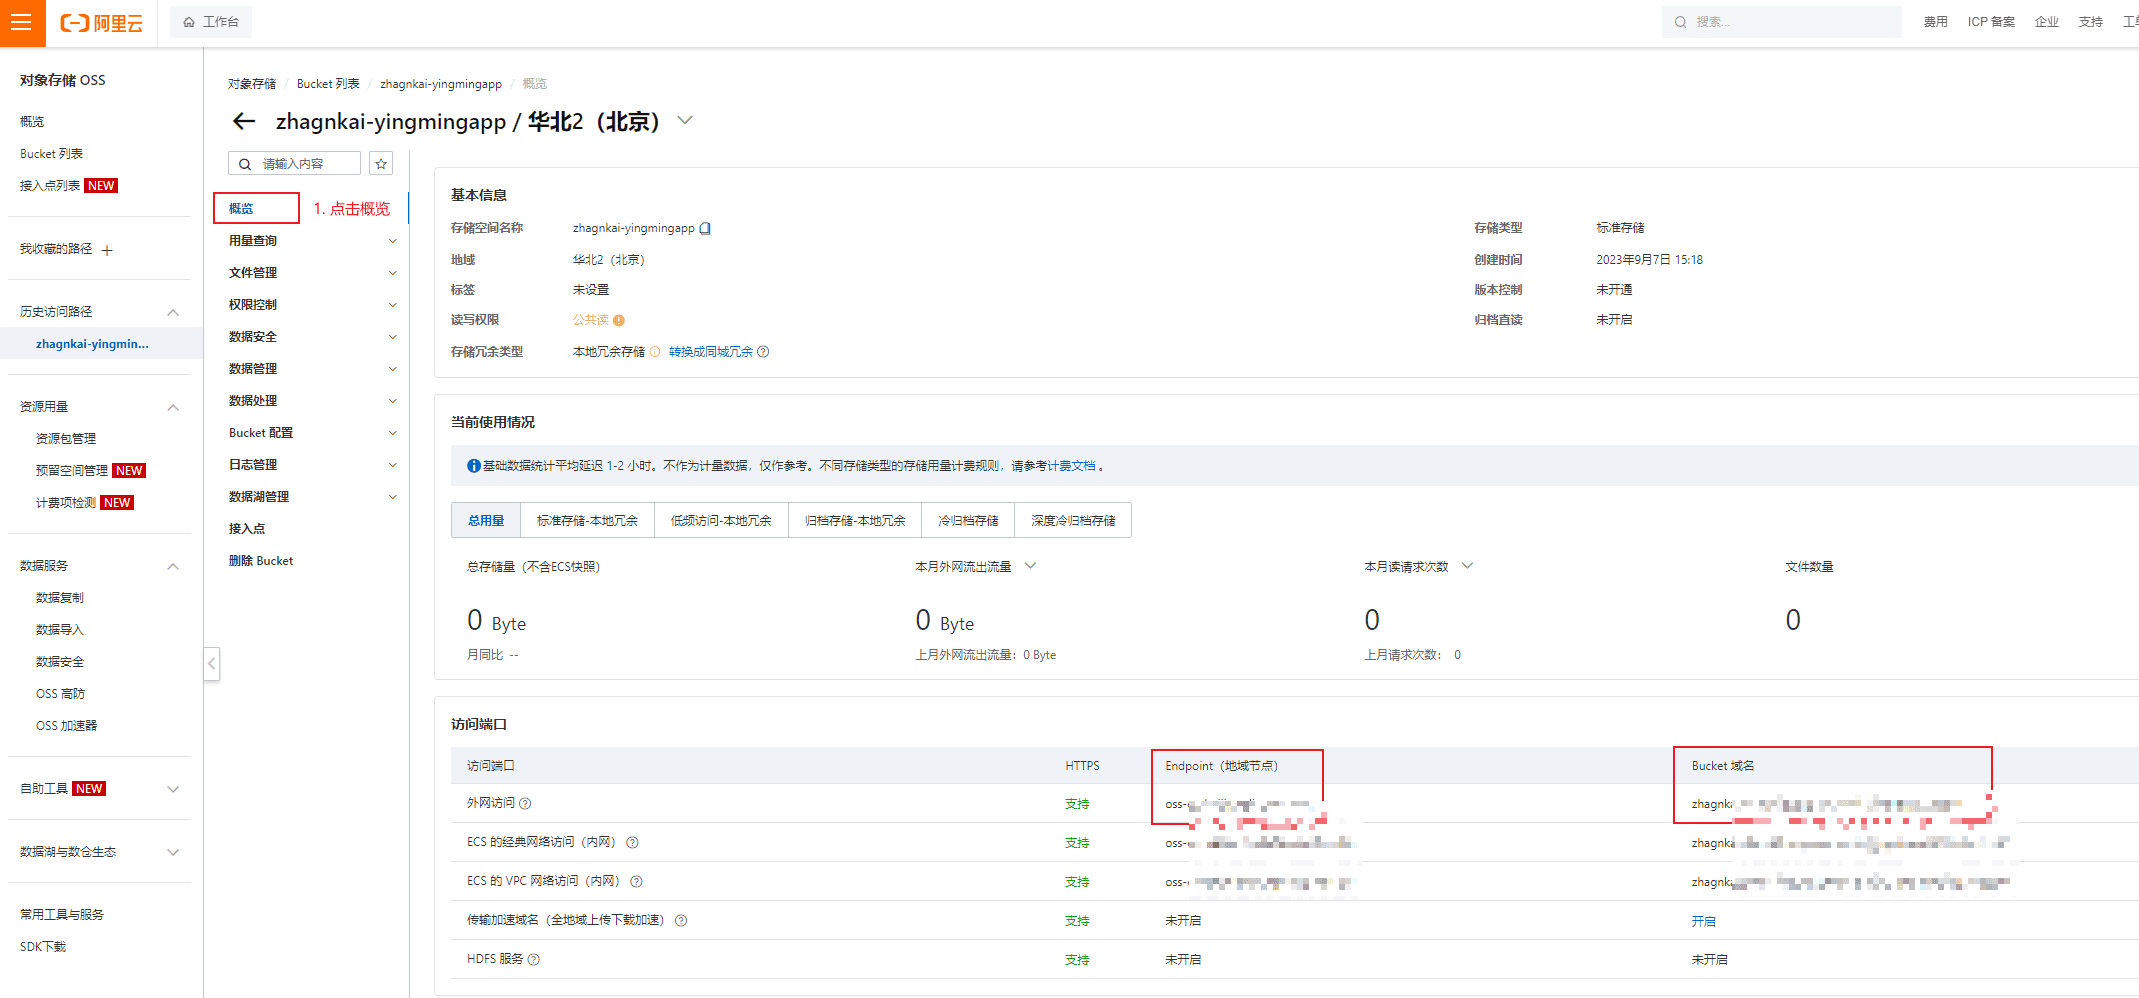Open SDK下载 in the sidebar
2139x998 pixels.
[43, 947]
